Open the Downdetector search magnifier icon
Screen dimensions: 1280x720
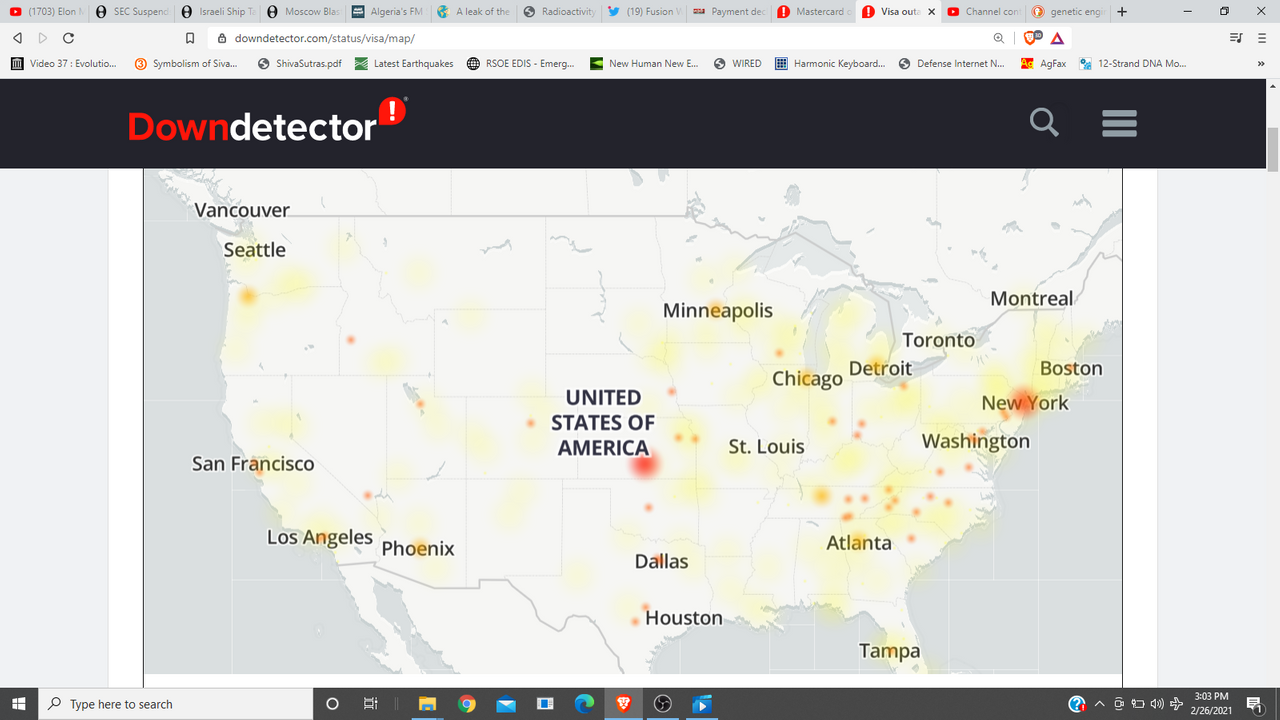1044,123
